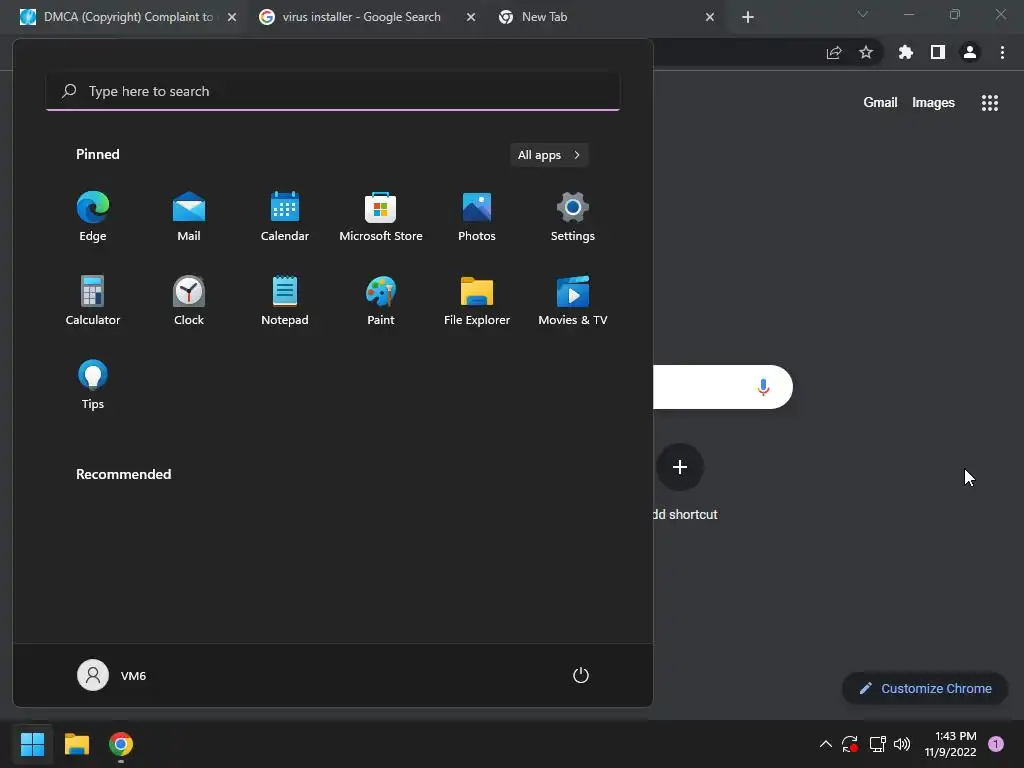Open the Google apps grid
1024x768 pixels.
click(x=990, y=103)
